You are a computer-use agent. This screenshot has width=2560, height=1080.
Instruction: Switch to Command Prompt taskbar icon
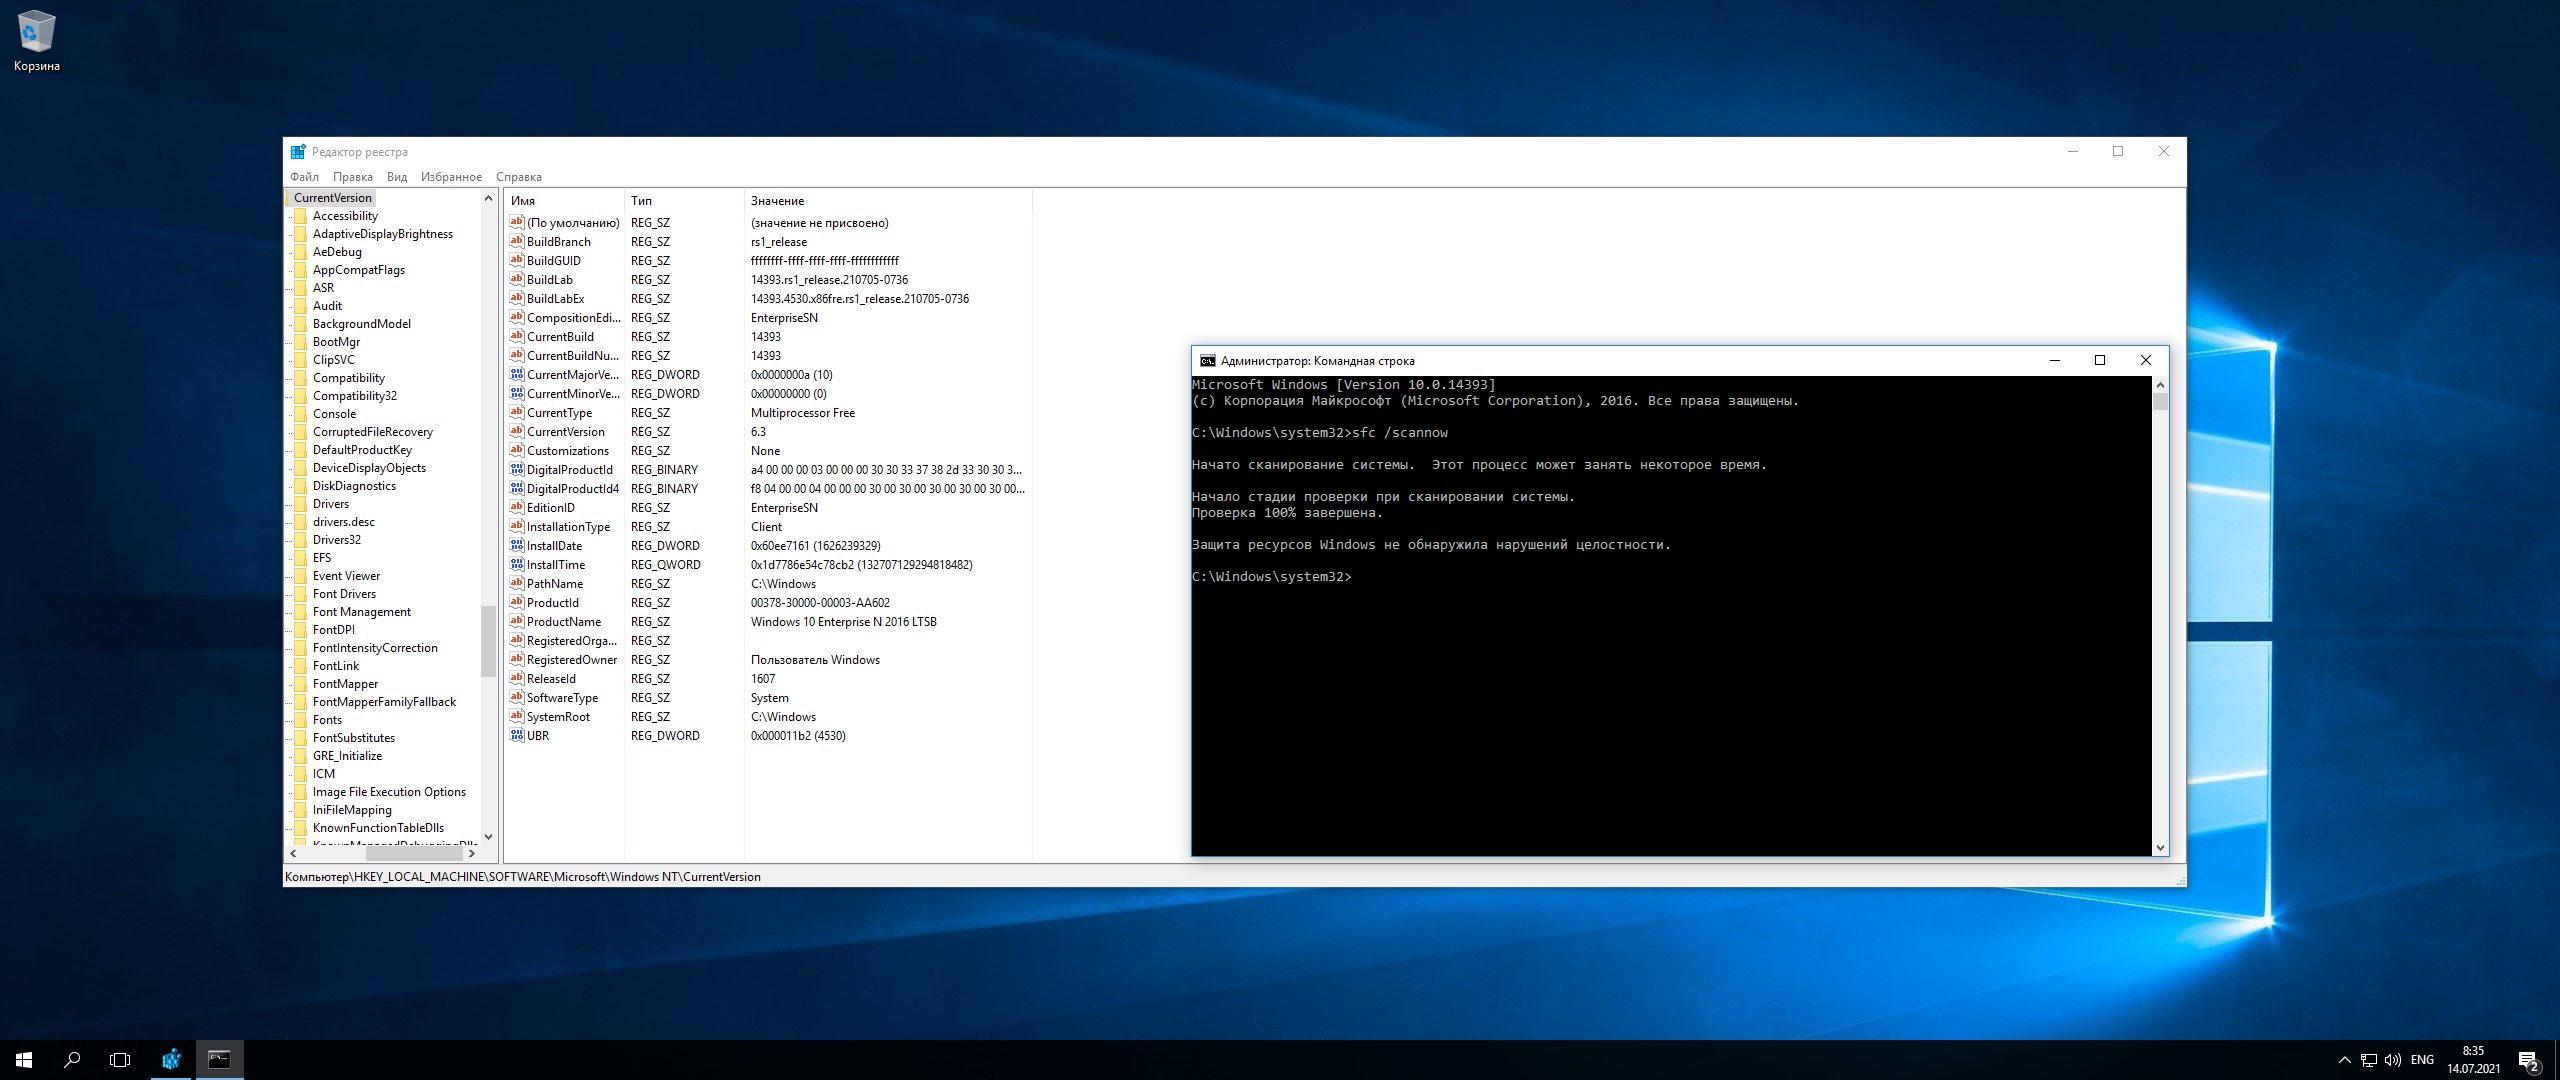pos(219,1060)
